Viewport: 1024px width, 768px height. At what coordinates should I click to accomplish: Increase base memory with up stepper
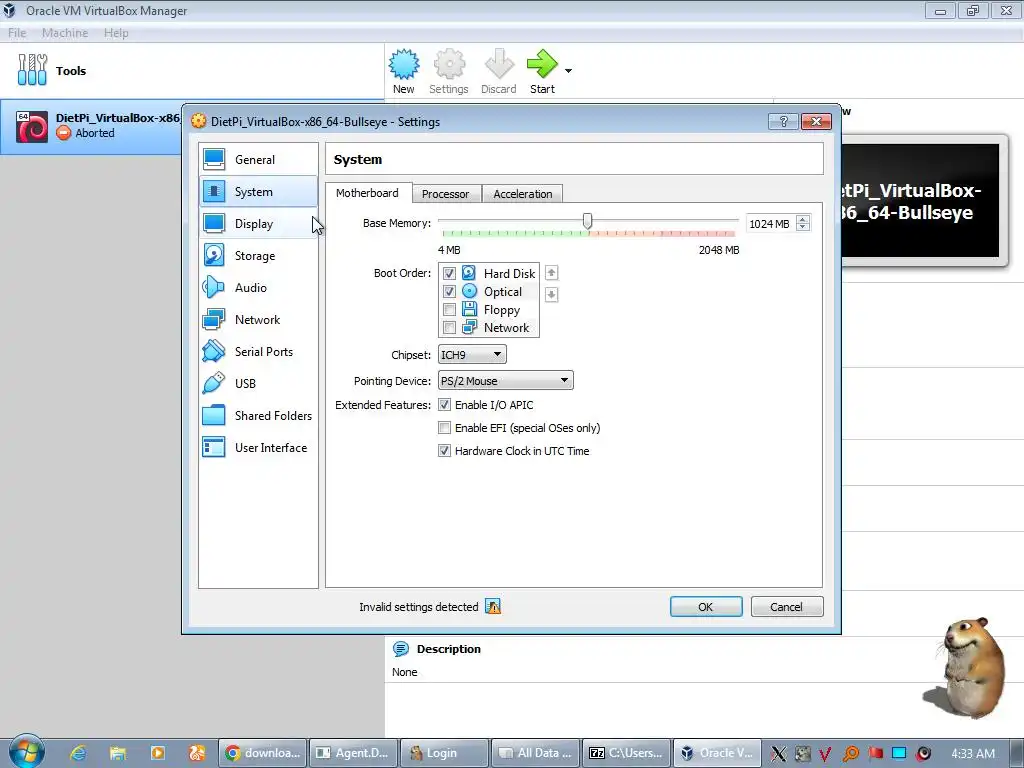803,219
